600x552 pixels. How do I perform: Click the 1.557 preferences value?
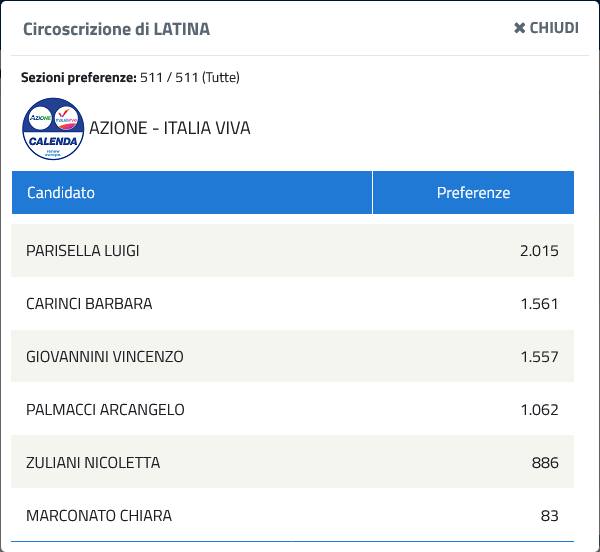[539, 357]
